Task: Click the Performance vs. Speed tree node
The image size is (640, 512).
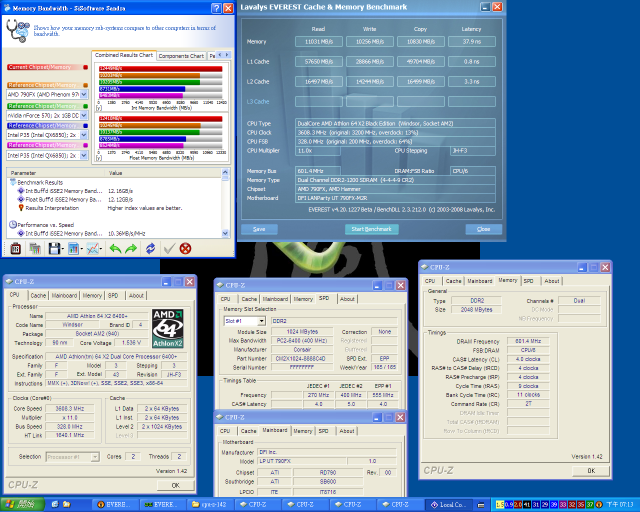Action: tap(45, 225)
